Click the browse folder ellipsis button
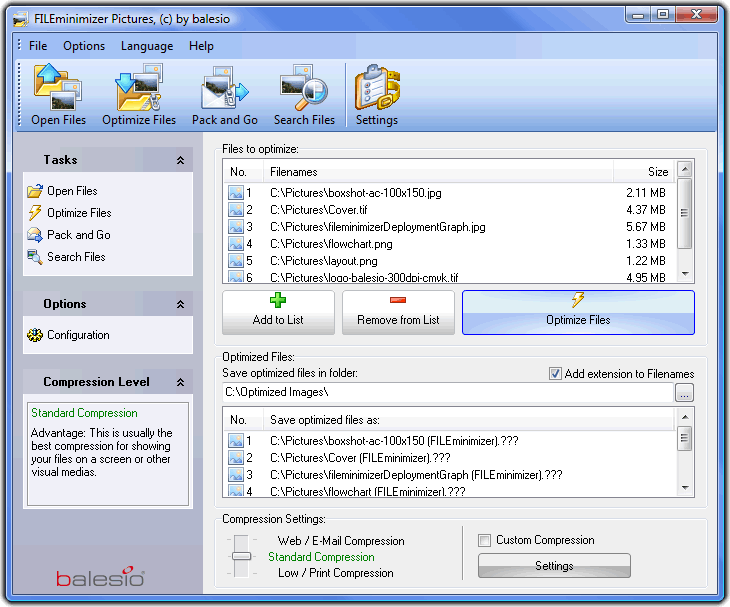 click(x=684, y=392)
